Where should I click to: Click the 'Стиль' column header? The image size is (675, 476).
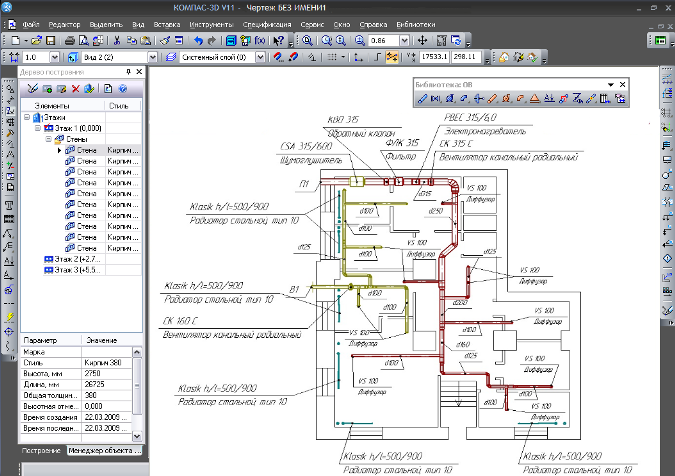coord(123,105)
